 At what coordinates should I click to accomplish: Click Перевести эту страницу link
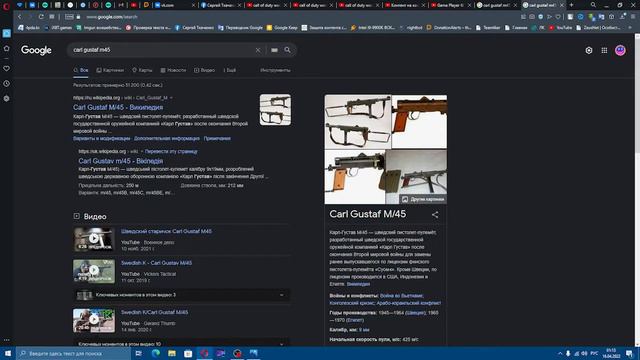point(171,151)
